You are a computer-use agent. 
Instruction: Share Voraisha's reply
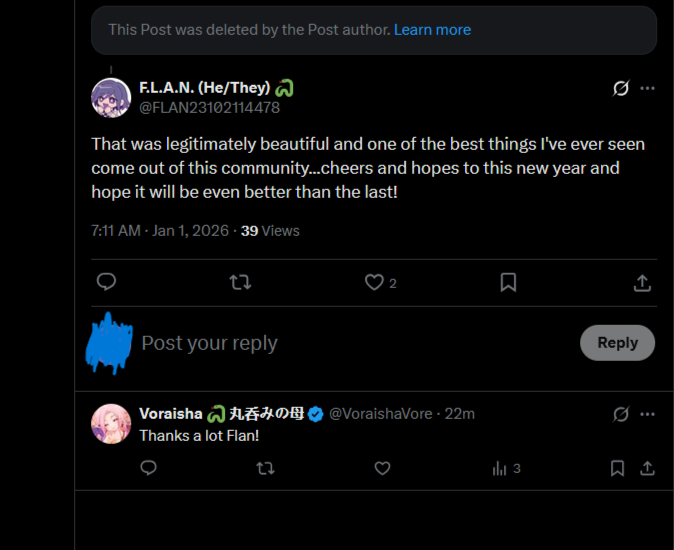click(647, 468)
